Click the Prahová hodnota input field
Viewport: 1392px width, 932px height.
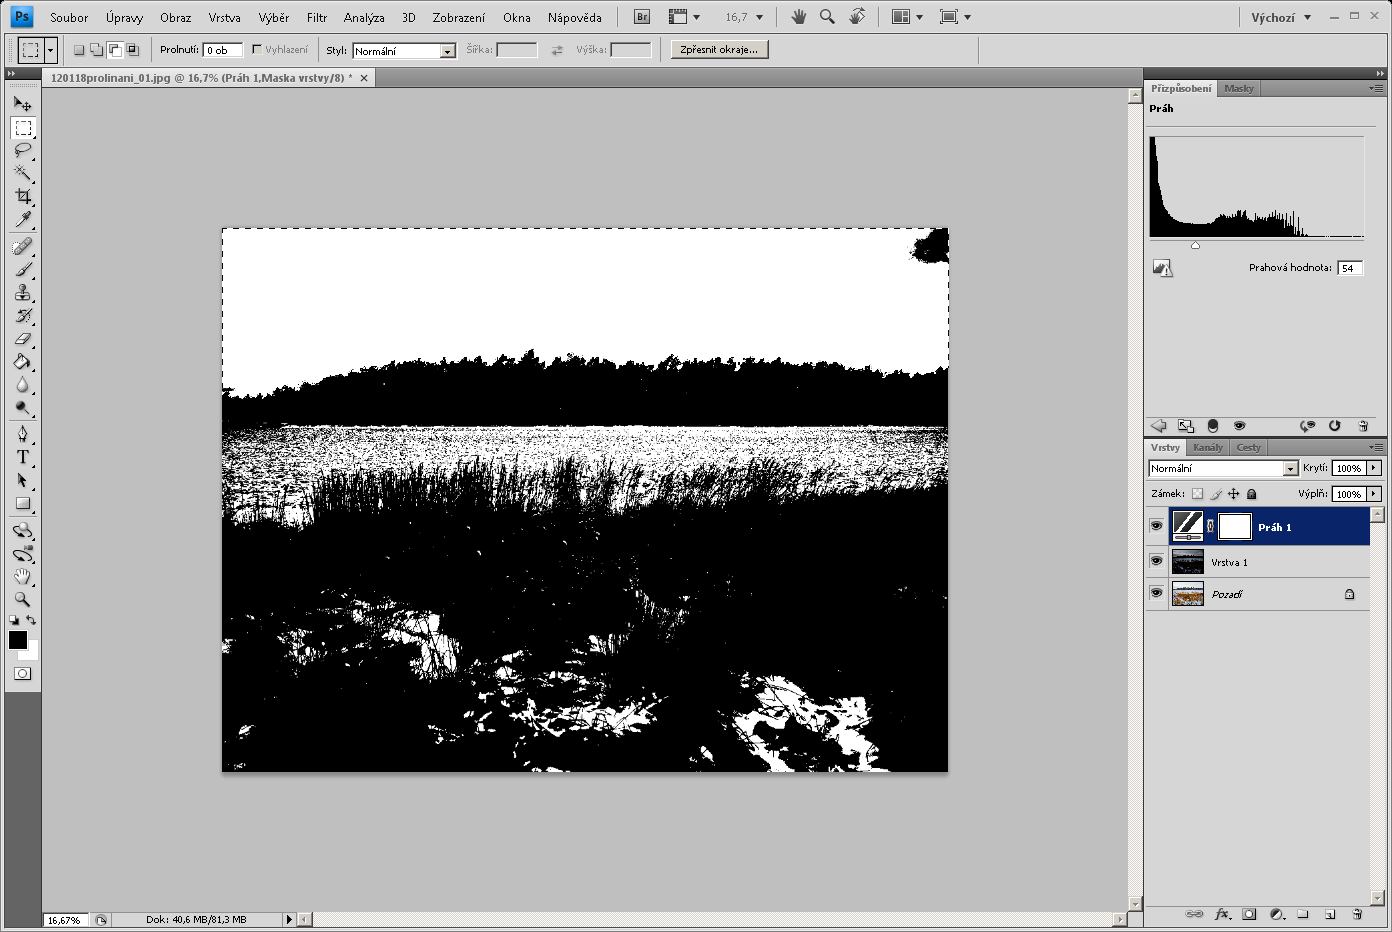[x=1349, y=268]
